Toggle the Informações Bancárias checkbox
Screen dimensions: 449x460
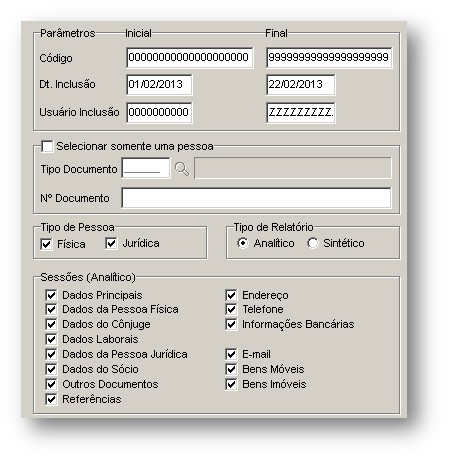(x=231, y=324)
